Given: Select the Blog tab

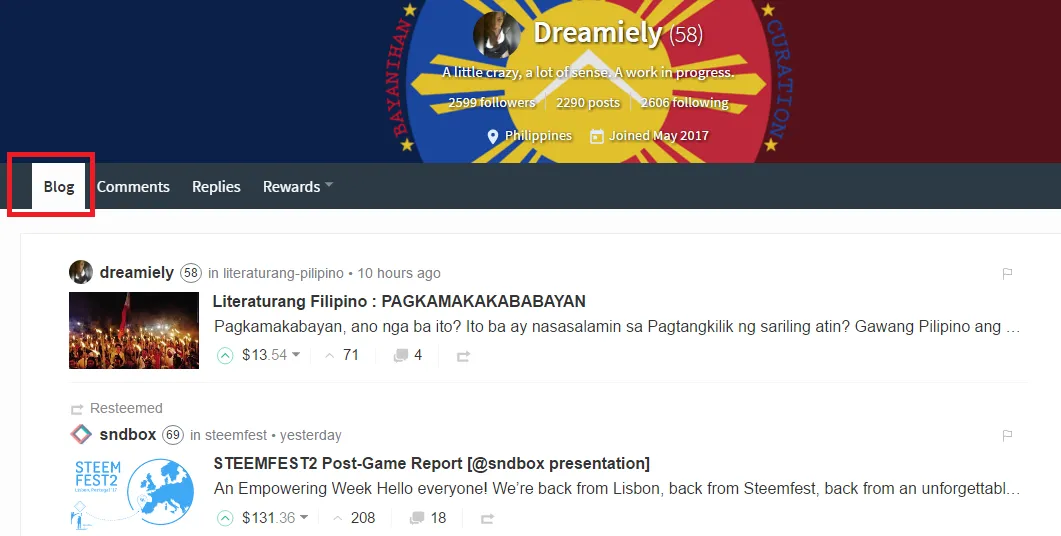Looking at the screenshot, I should [59, 186].
